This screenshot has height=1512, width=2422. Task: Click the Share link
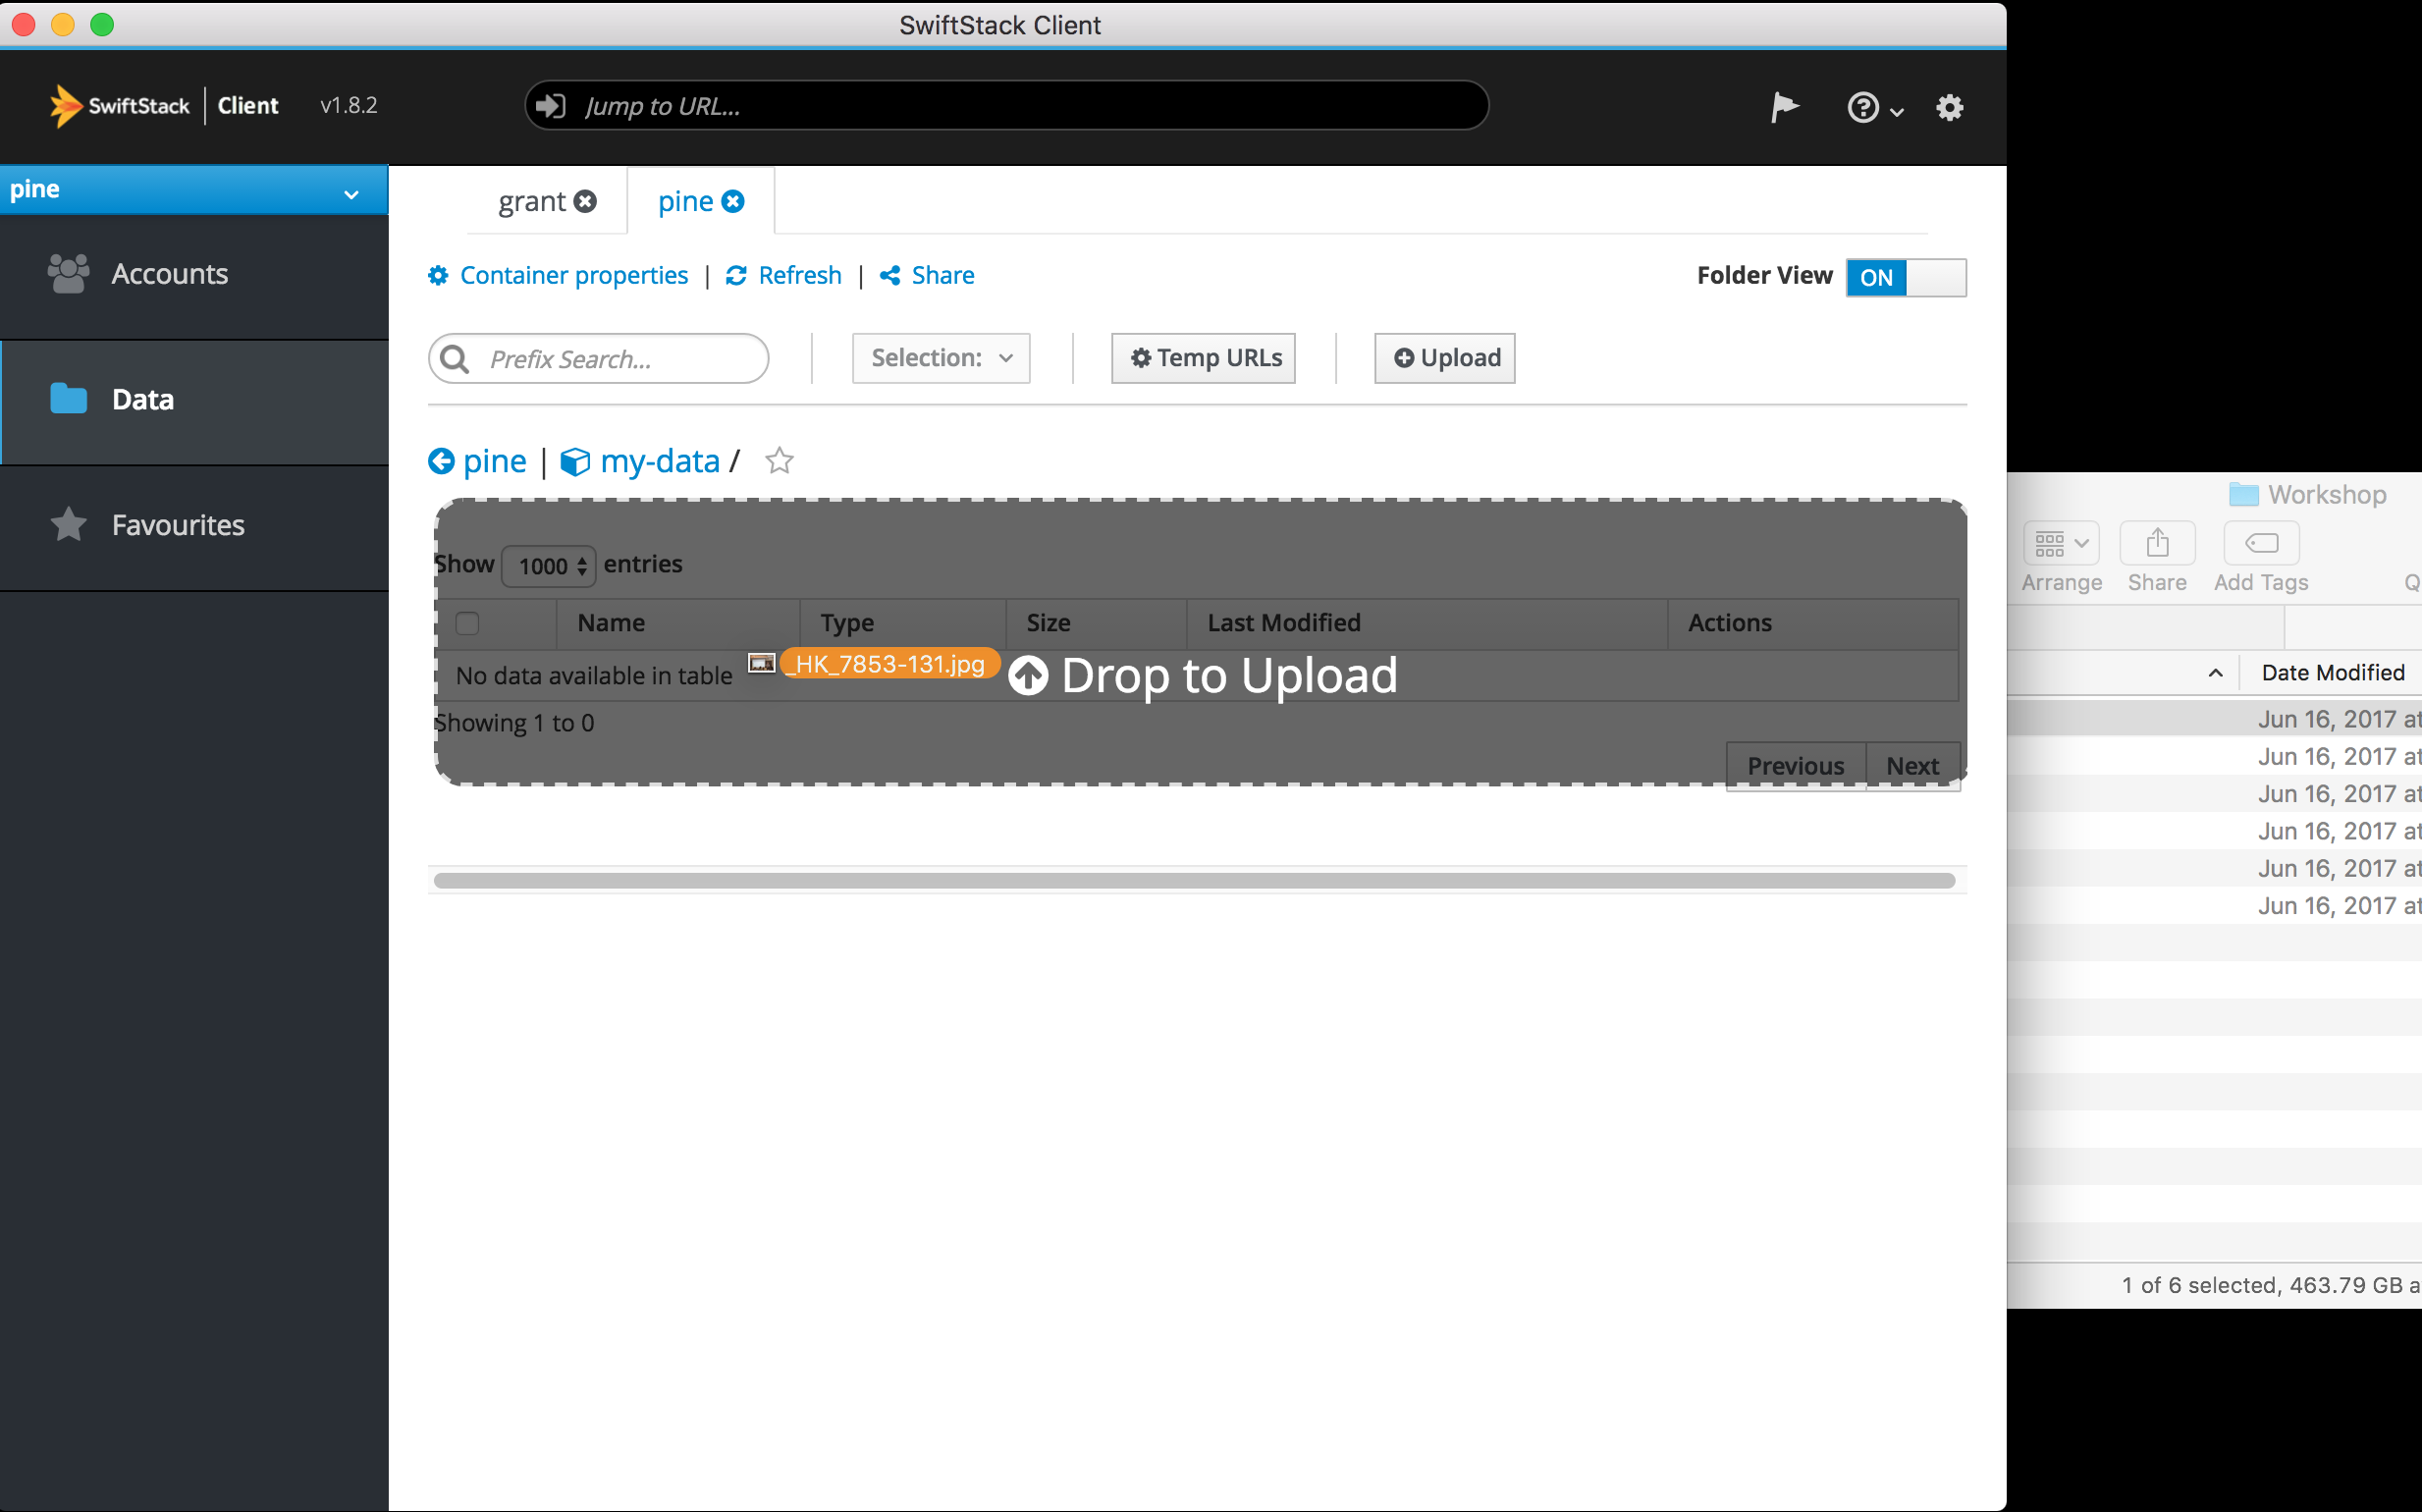(x=942, y=276)
